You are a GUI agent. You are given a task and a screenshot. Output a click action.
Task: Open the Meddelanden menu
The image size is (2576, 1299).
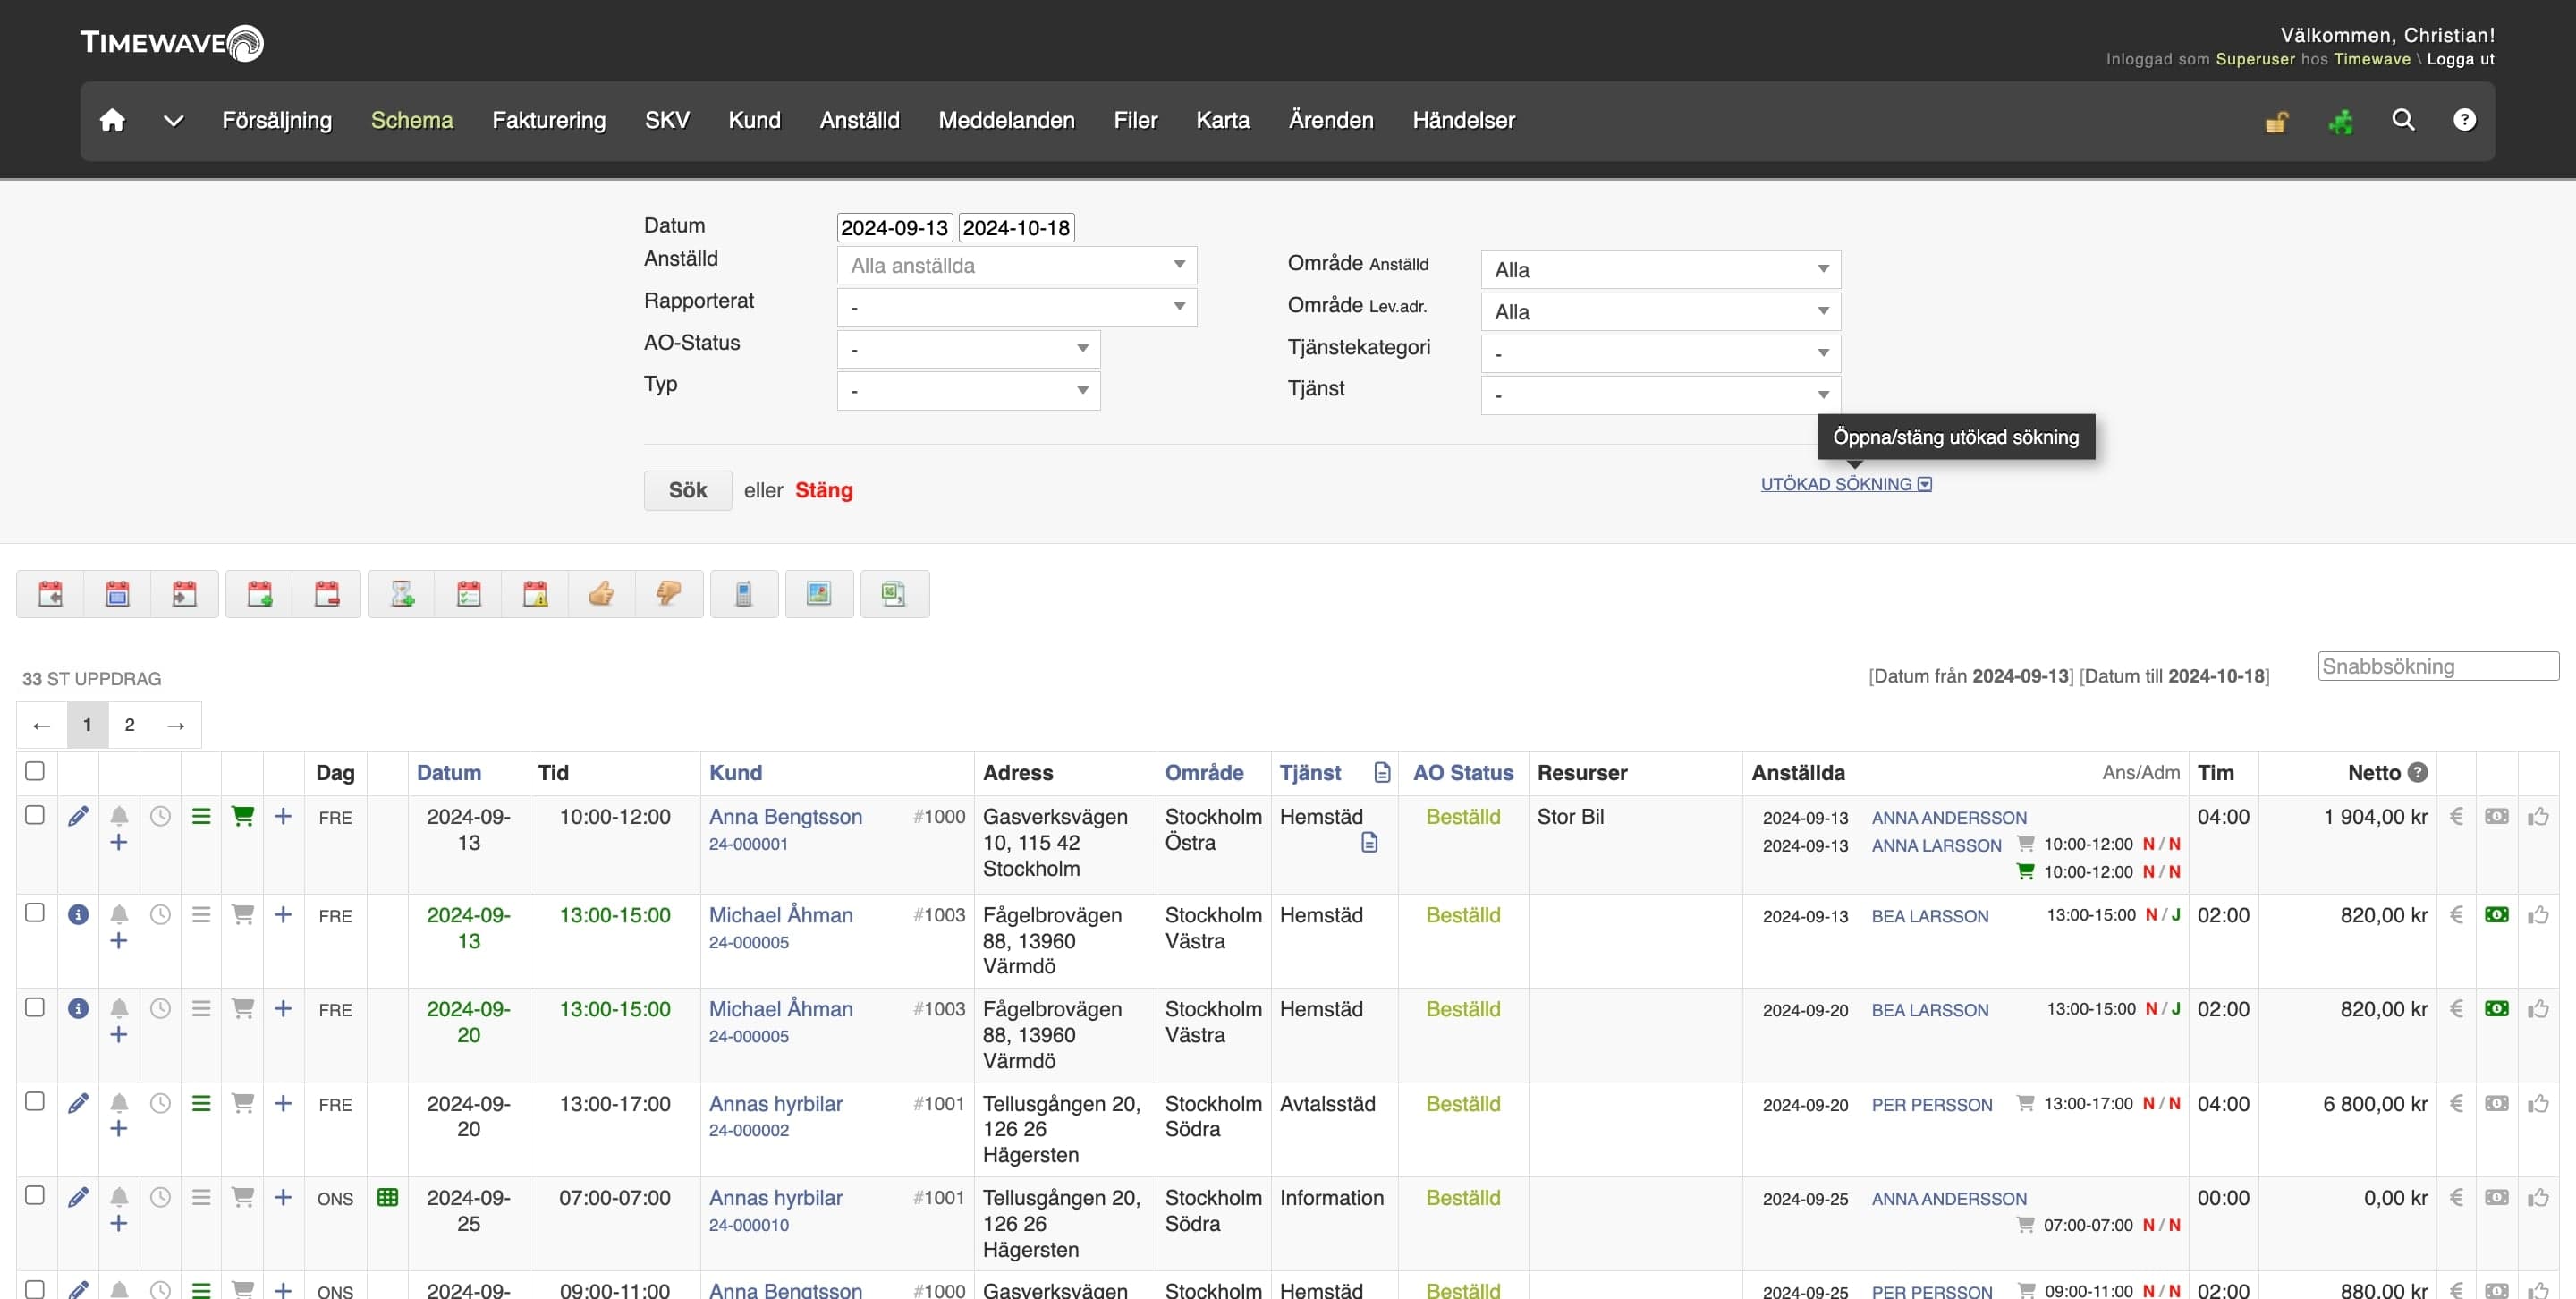point(1006,120)
